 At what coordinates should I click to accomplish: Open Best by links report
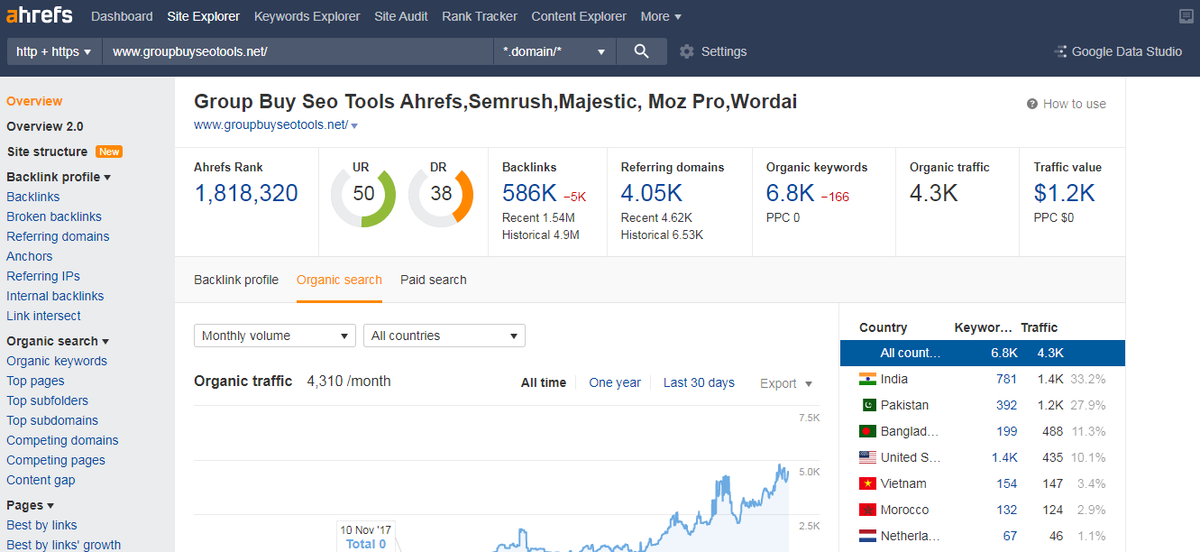tap(42, 525)
